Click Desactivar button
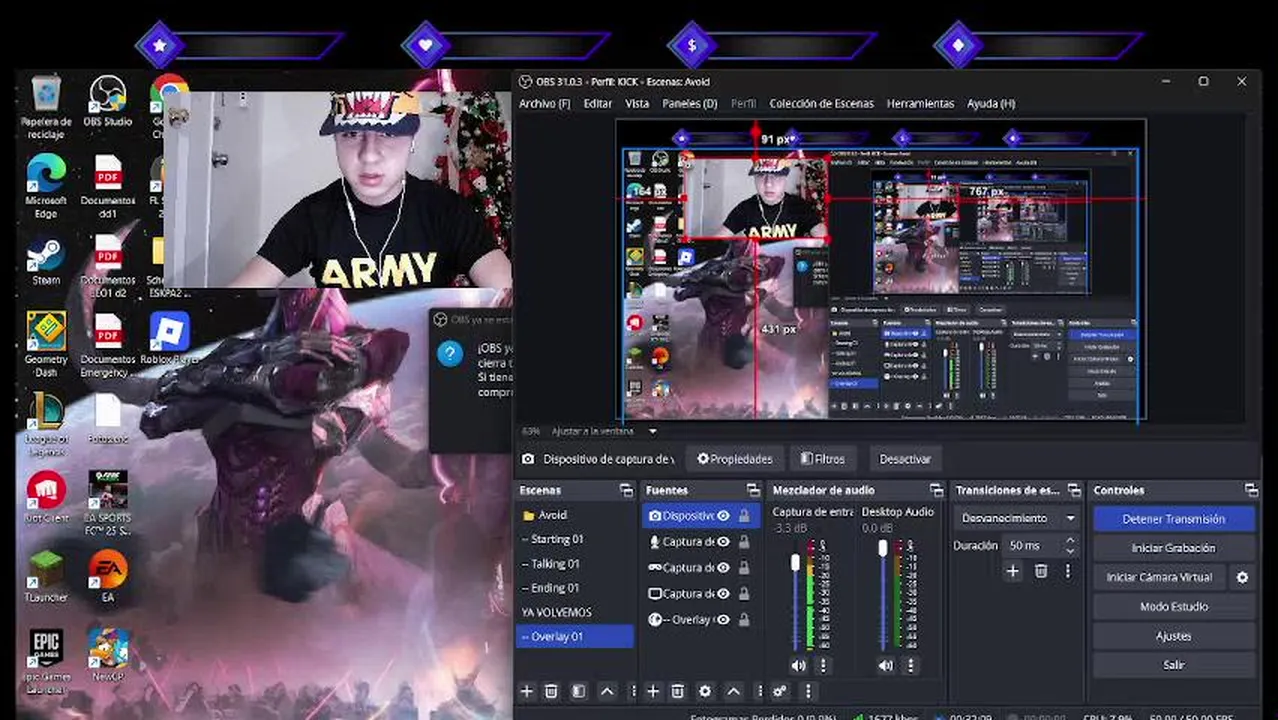 905,459
